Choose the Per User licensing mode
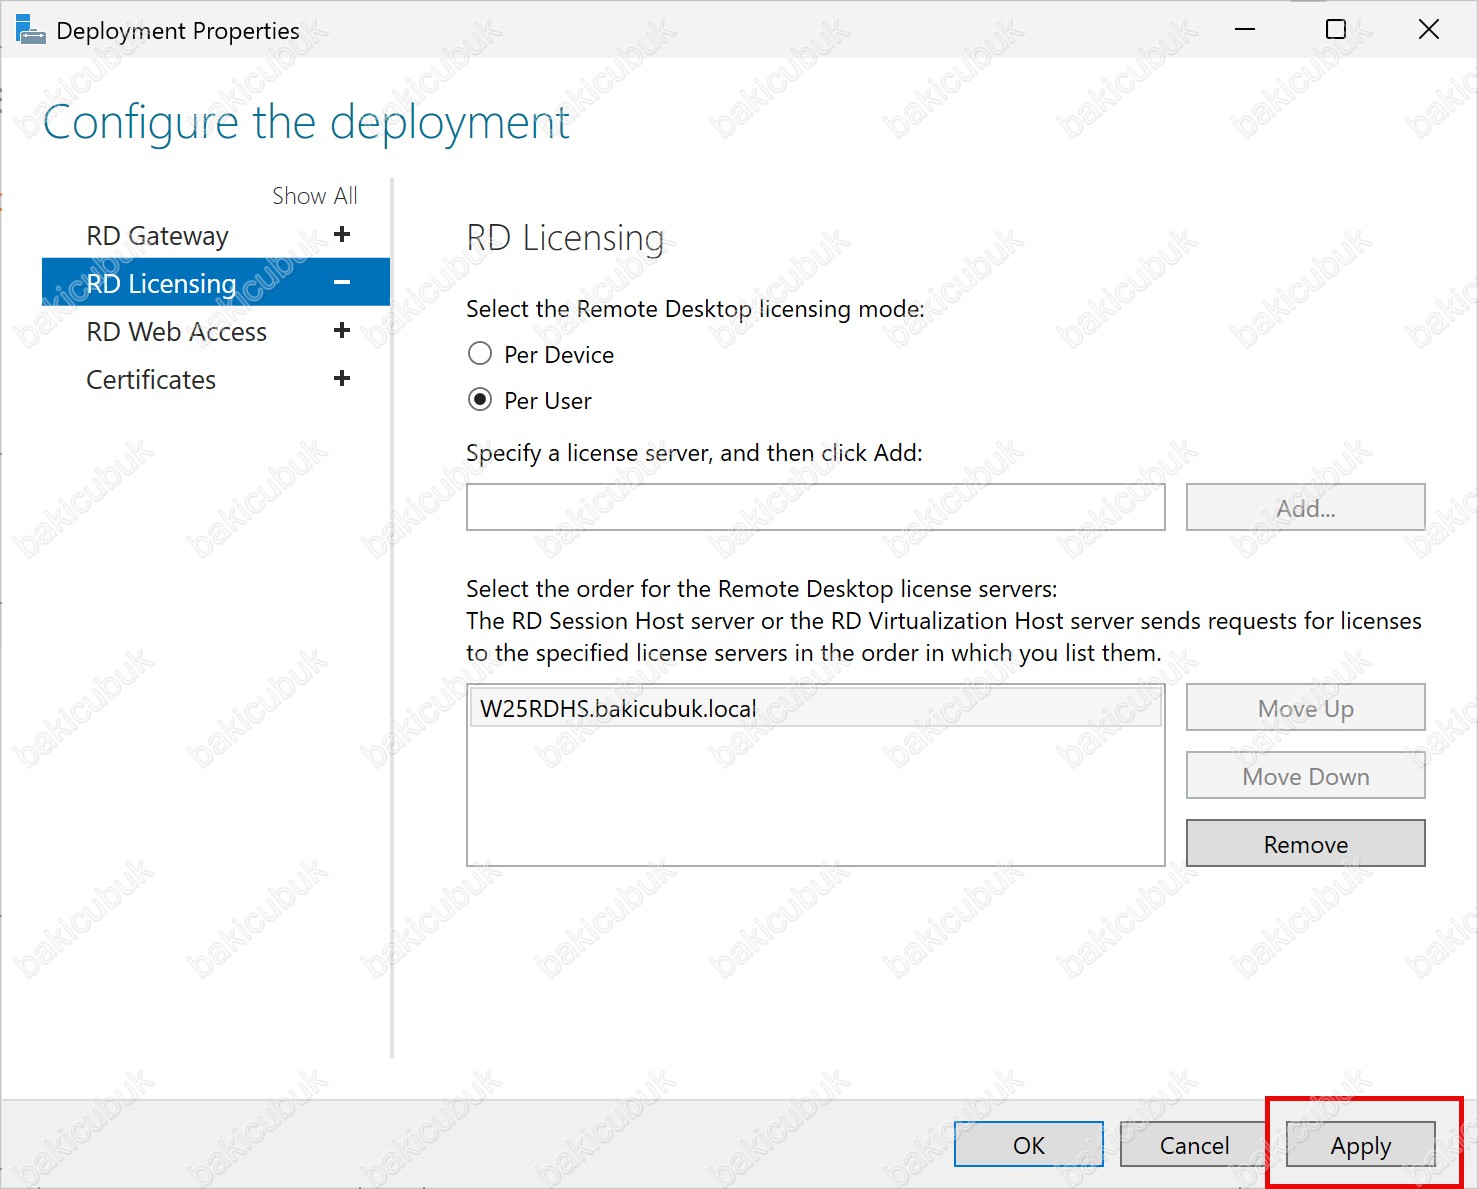 pos(480,400)
